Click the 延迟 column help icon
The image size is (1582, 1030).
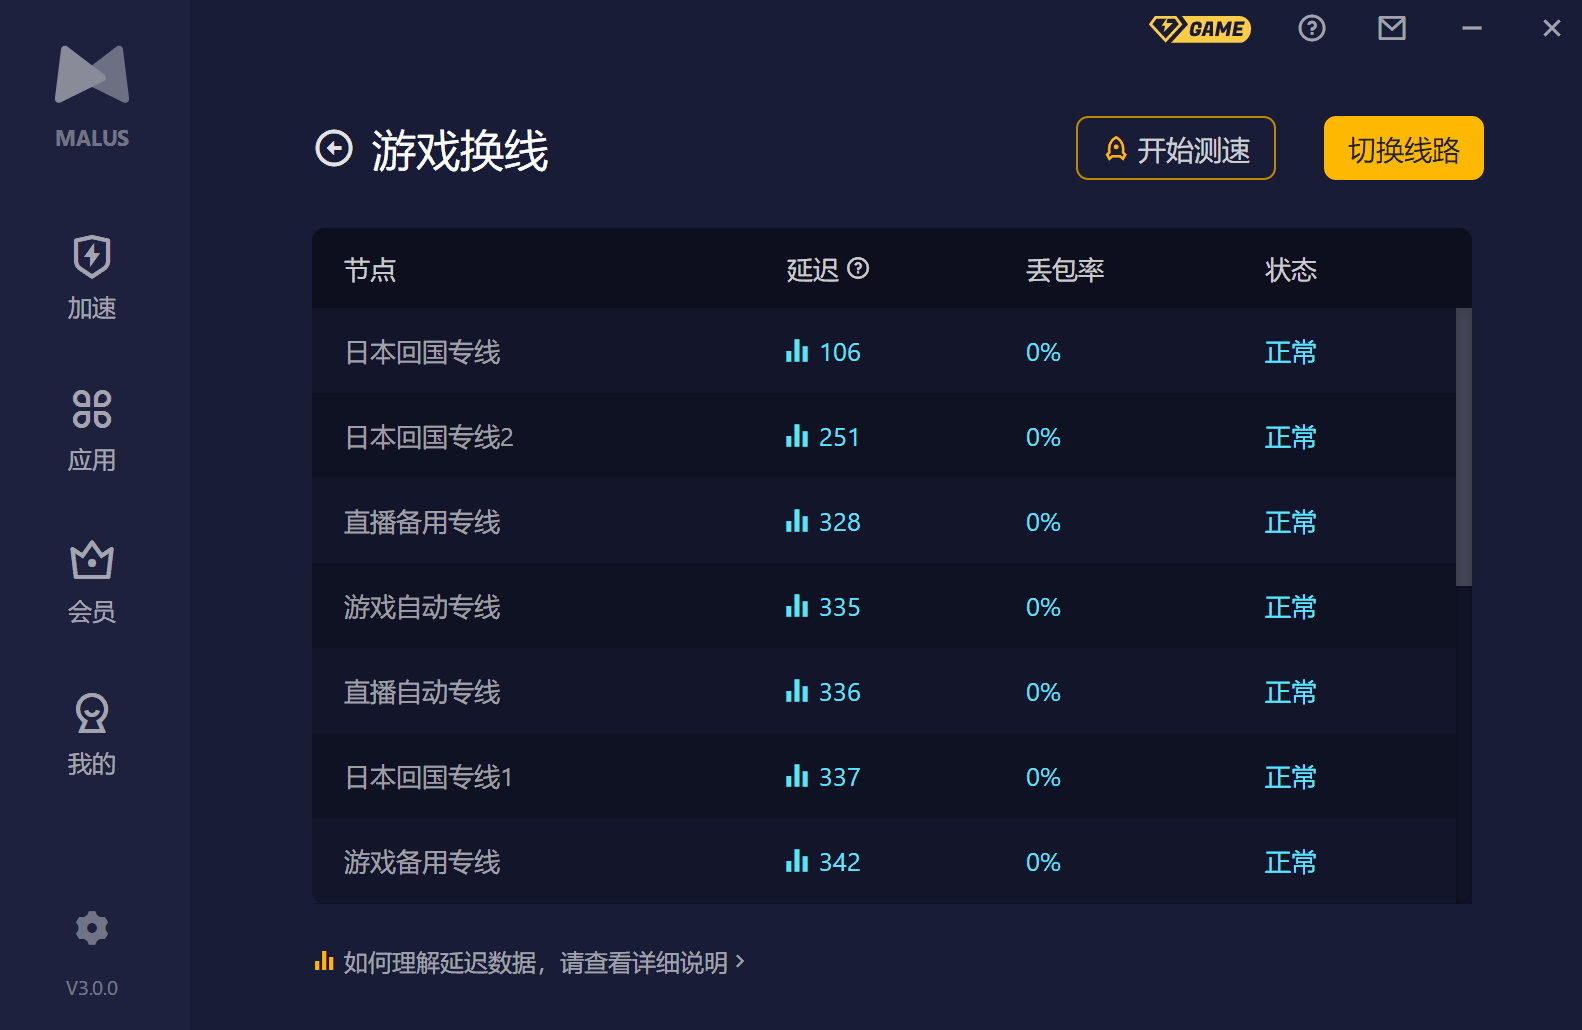[858, 268]
